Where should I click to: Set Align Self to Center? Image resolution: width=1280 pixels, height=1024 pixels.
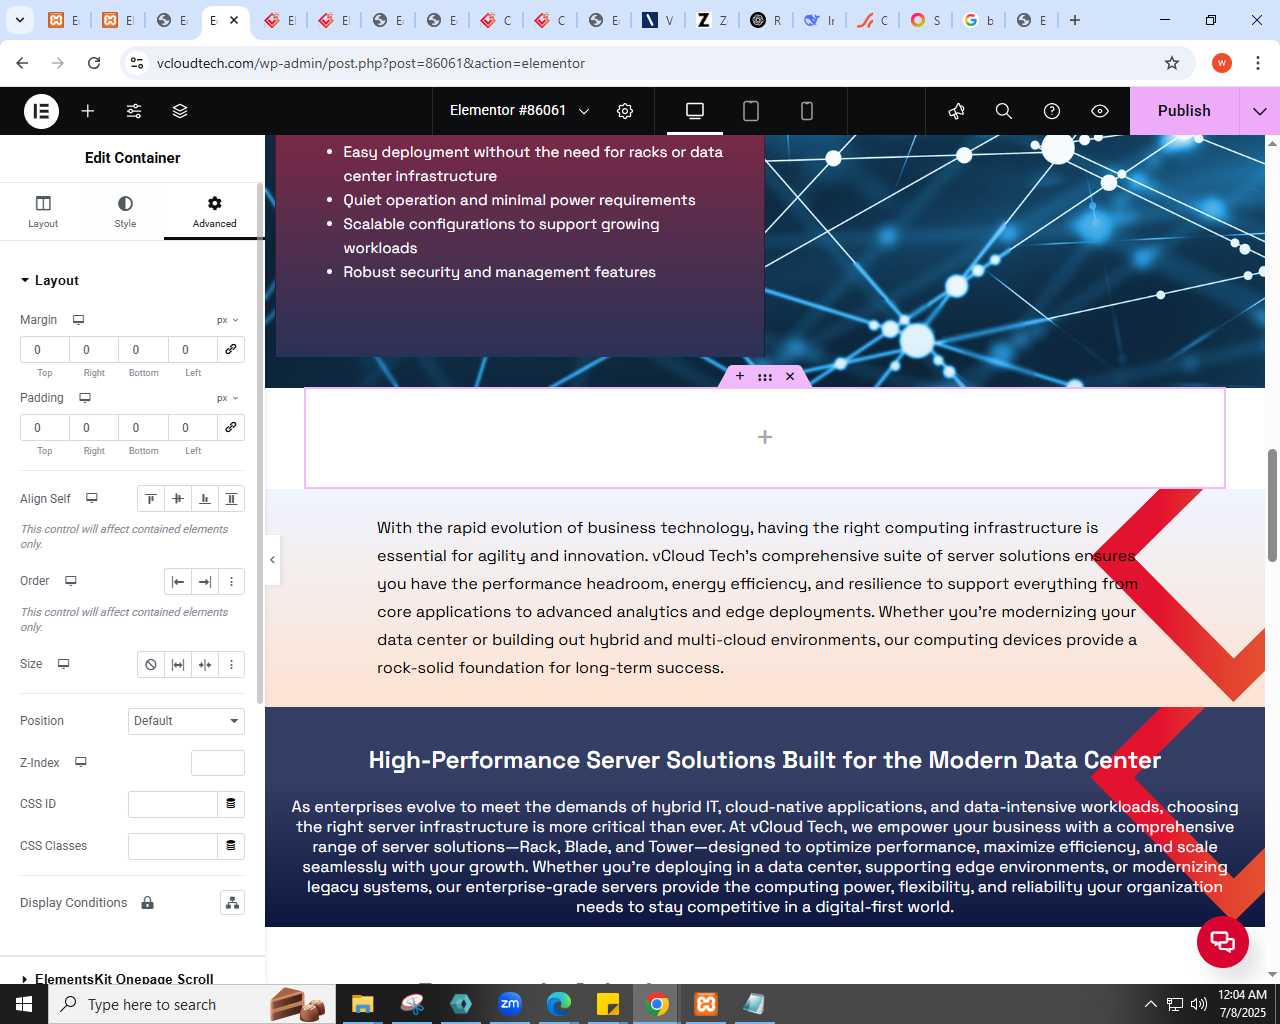(178, 498)
